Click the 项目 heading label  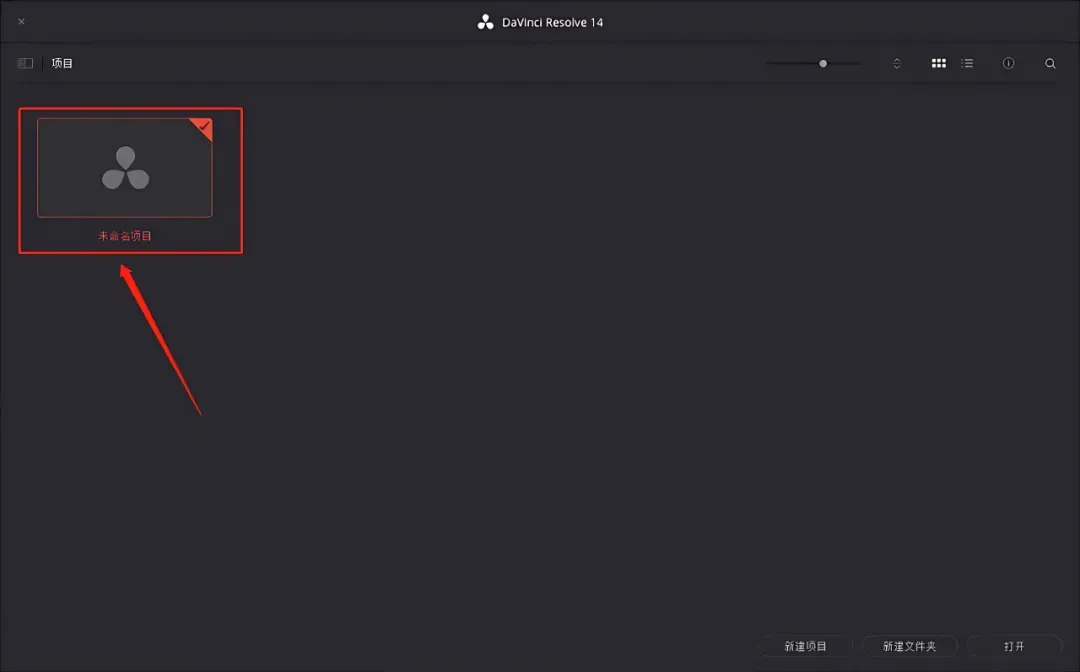tap(62, 63)
